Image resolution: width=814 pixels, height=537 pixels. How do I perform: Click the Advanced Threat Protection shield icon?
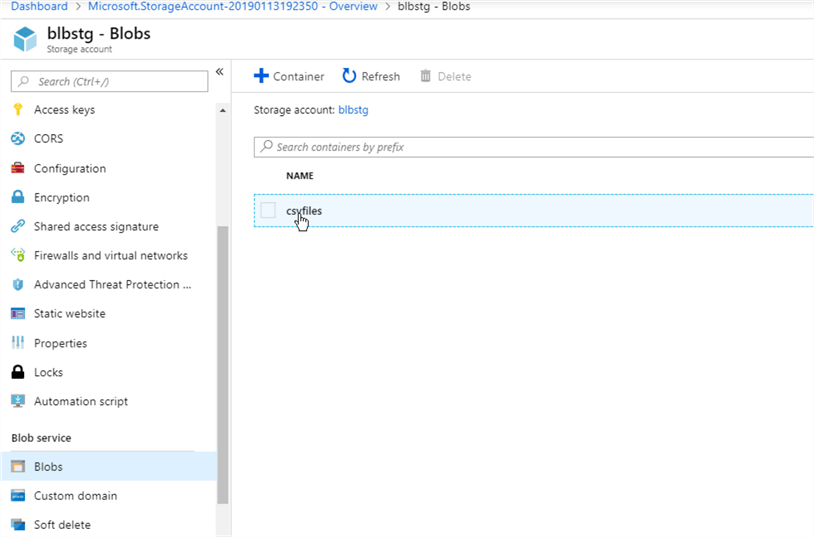(18, 285)
